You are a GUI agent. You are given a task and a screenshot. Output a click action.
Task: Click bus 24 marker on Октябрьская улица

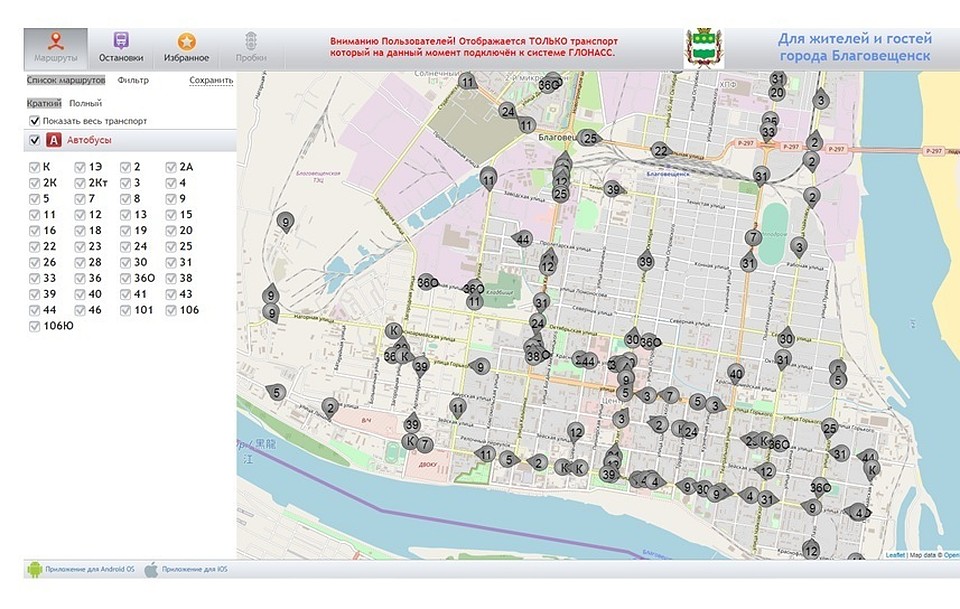[x=538, y=323]
